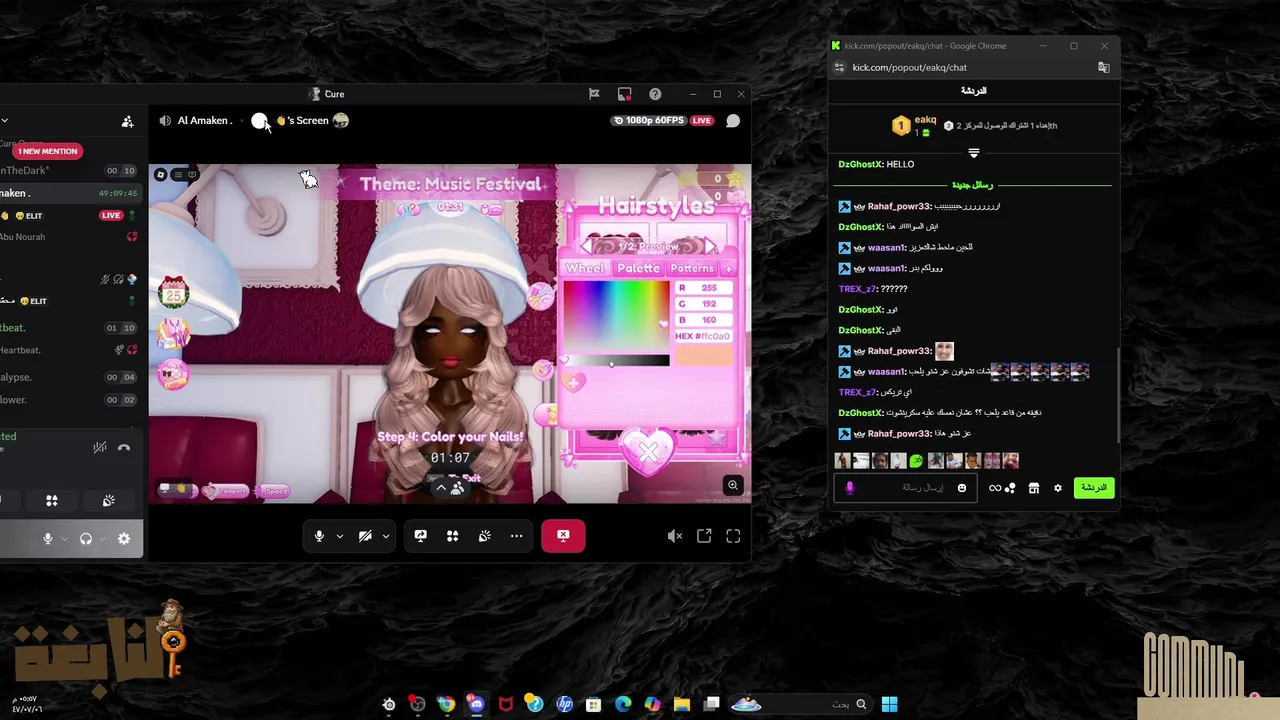The width and height of the screenshot is (1280, 720).
Task: Pick a color in the rainbow wheel field
Action: click(616, 315)
